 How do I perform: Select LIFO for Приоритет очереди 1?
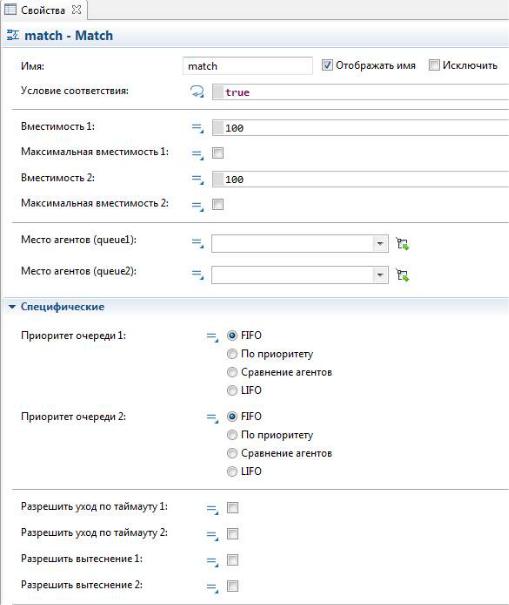[x=232, y=390]
